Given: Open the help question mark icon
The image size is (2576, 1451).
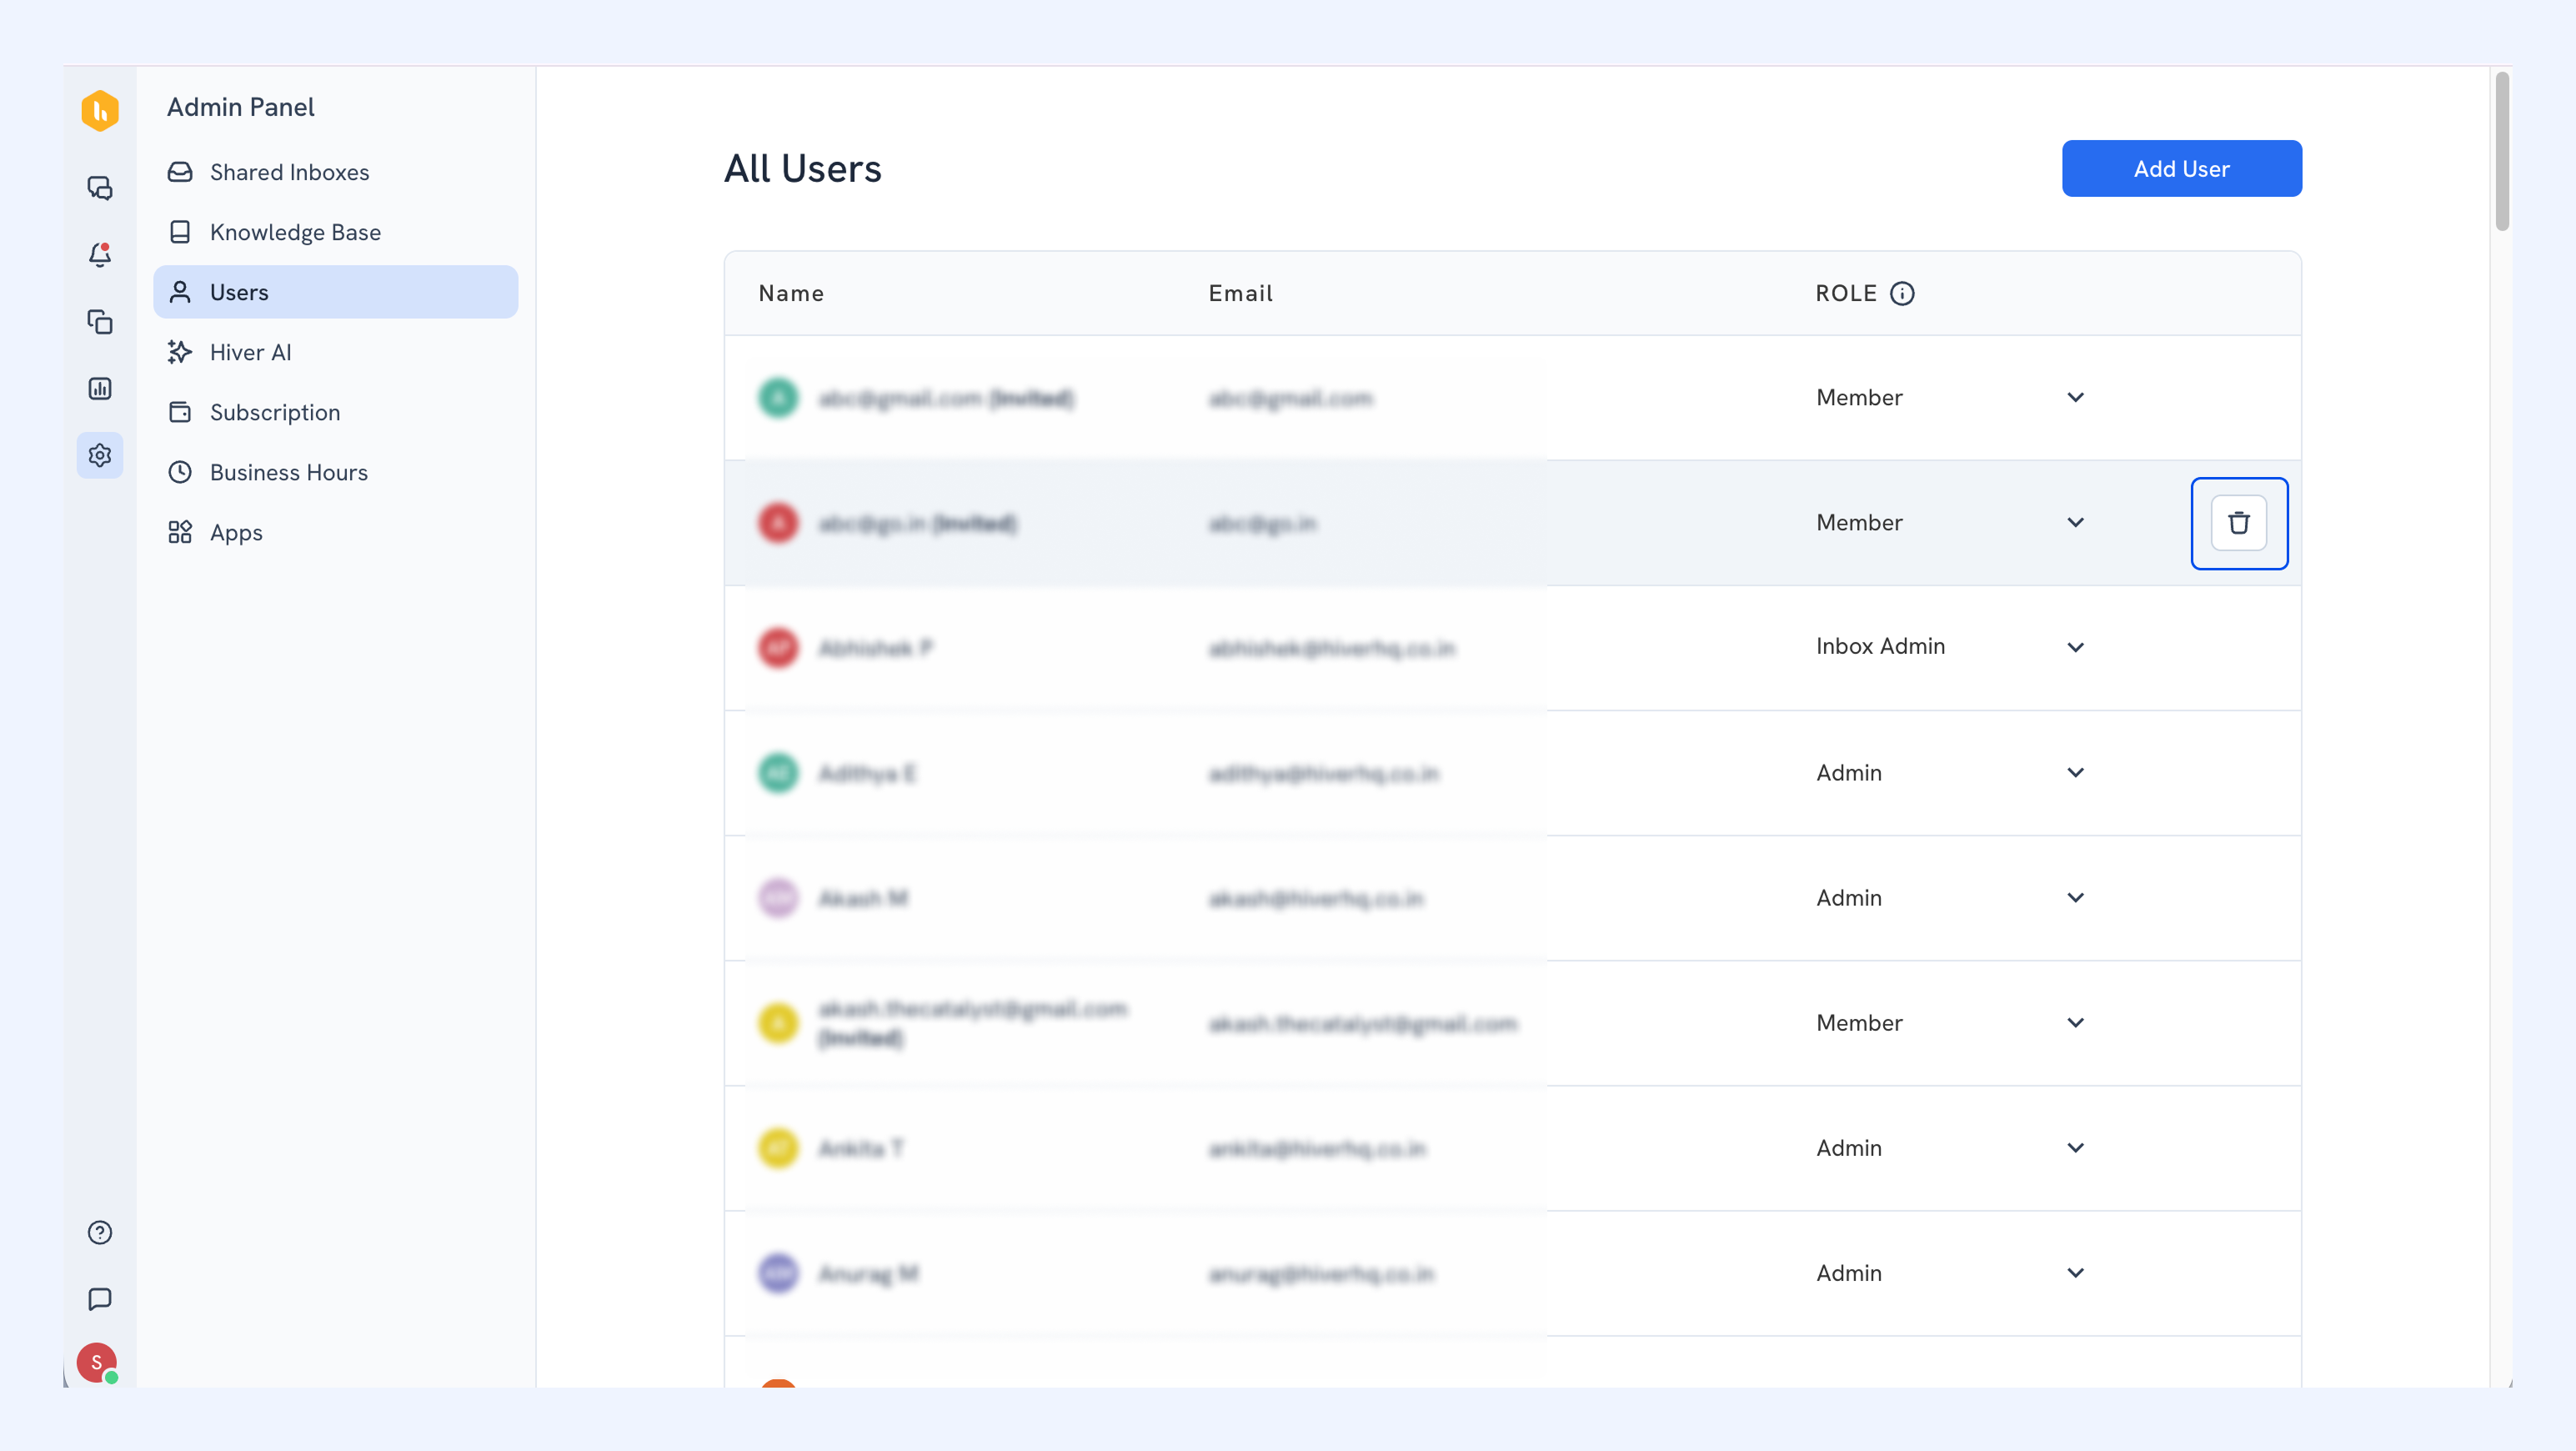Looking at the screenshot, I should click(100, 1232).
